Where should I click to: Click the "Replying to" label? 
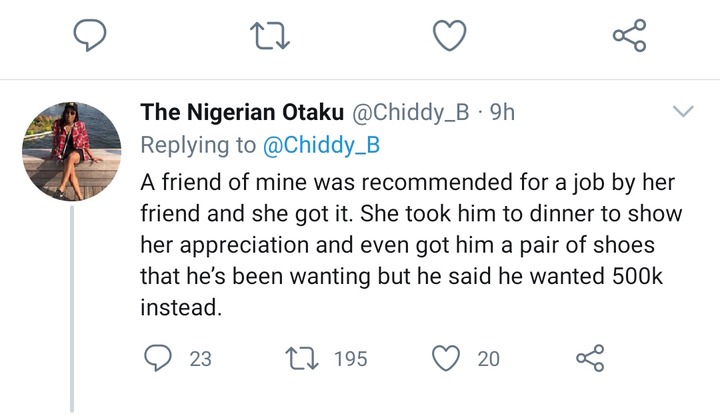click(198, 145)
